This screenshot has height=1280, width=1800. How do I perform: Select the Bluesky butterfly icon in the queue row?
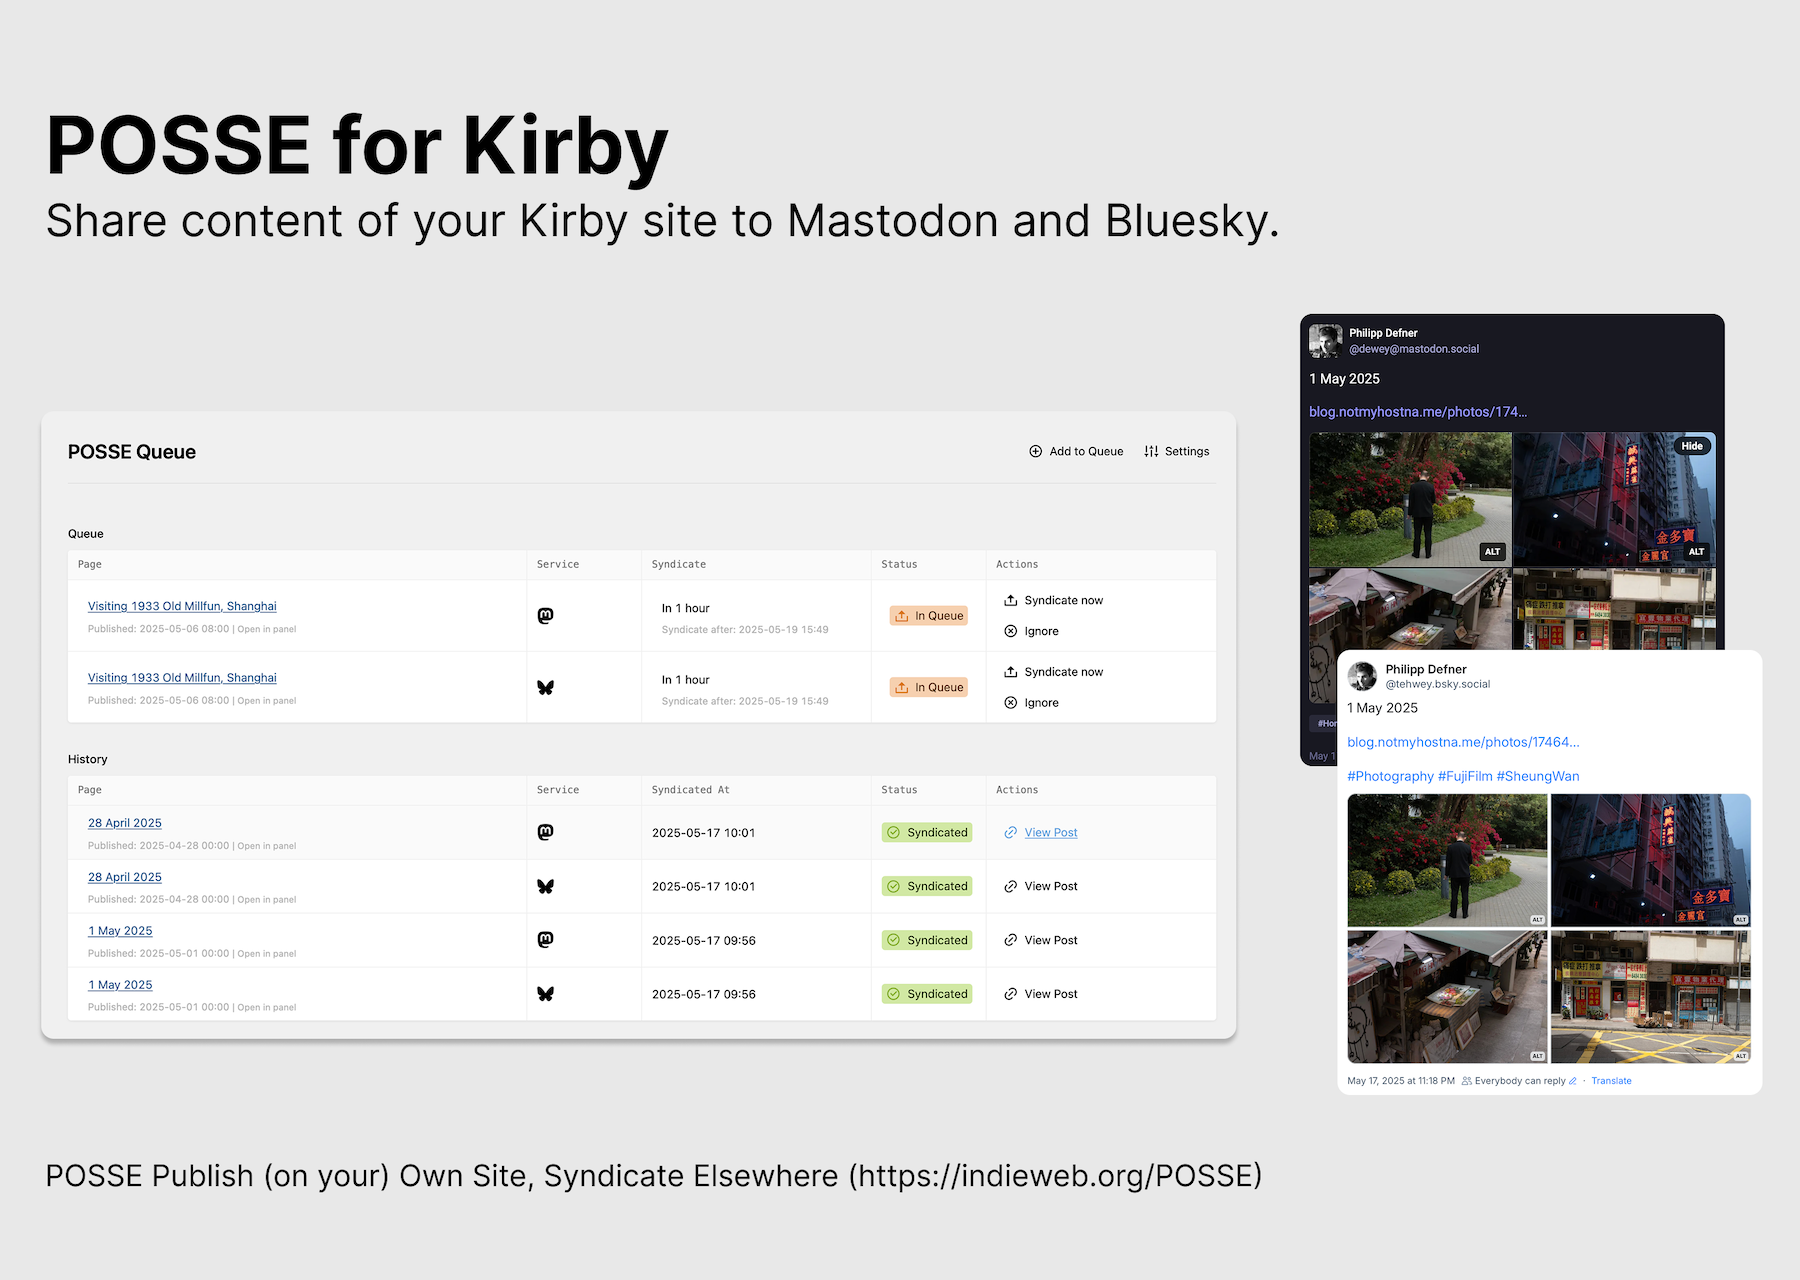coord(545,687)
